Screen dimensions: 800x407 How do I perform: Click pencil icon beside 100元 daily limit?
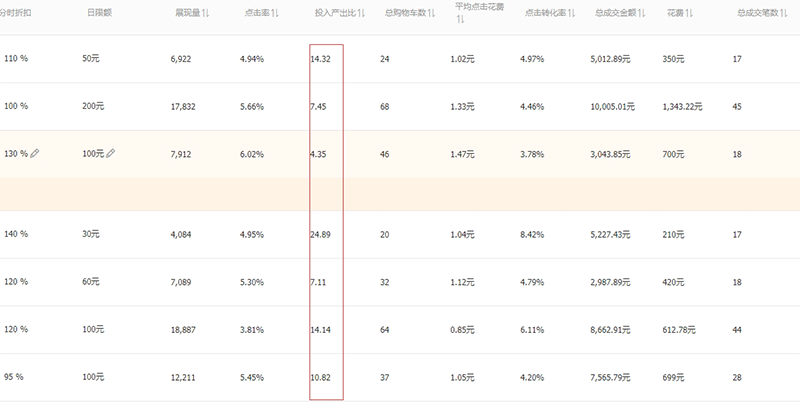111,153
